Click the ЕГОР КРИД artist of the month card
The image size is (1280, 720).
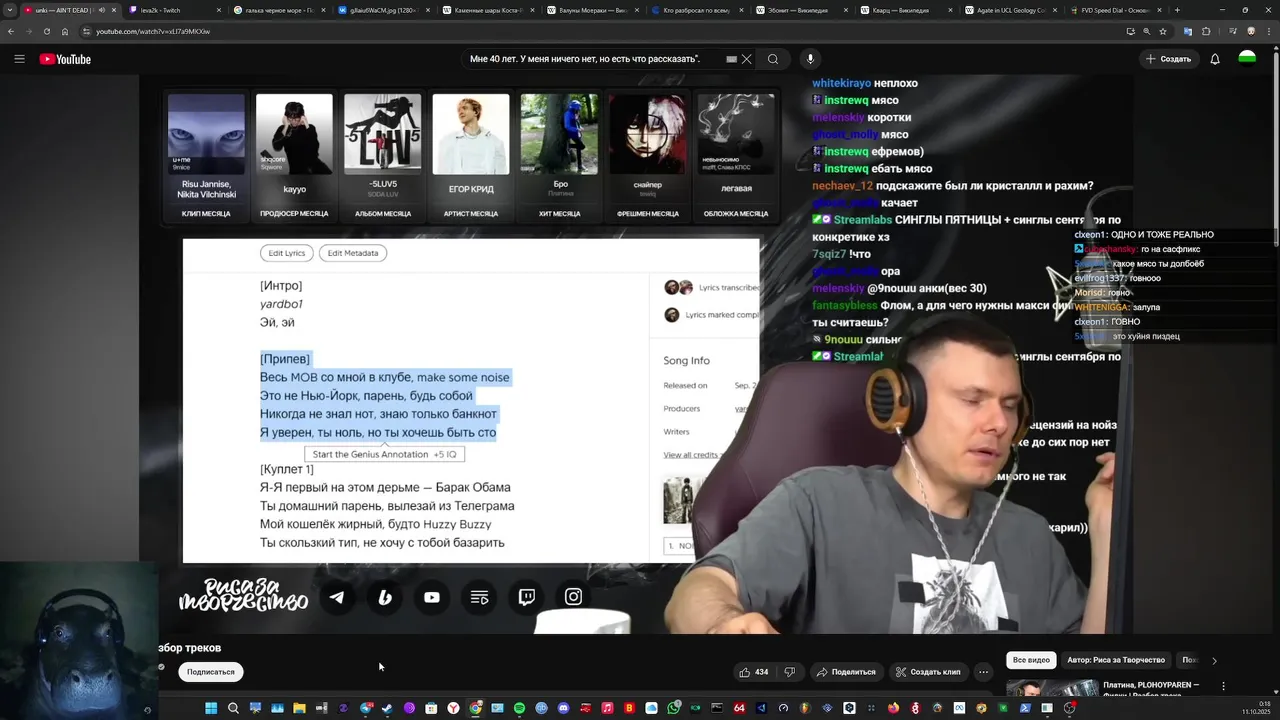tap(471, 157)
